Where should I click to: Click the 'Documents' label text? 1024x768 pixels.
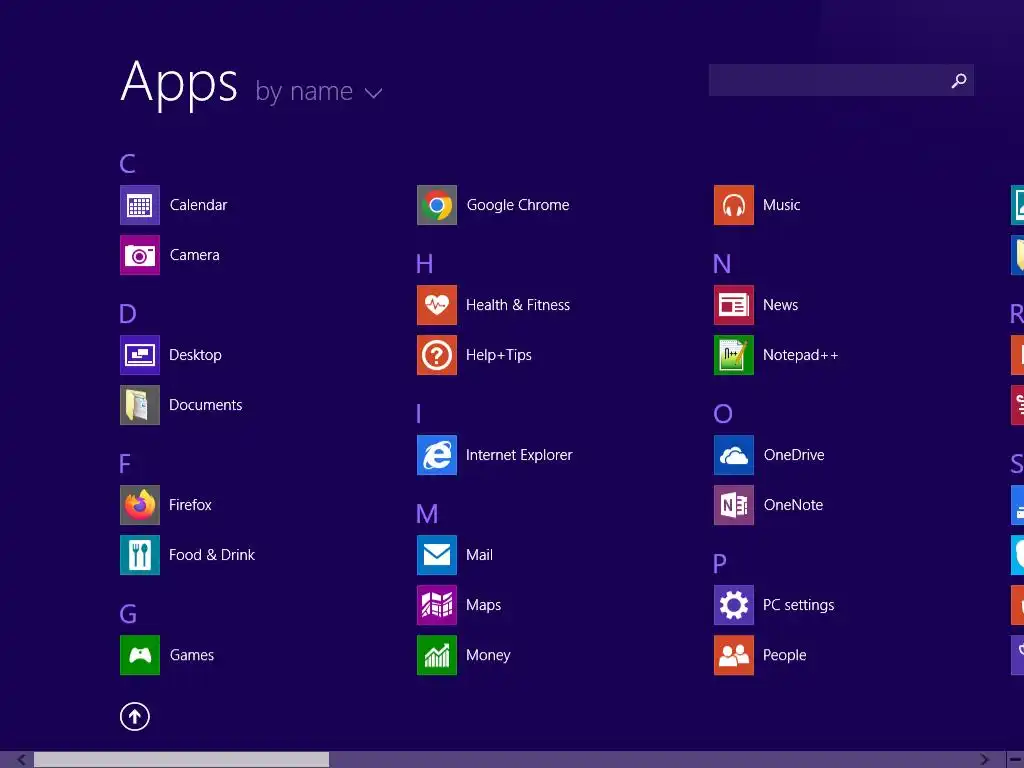(x=206, y=405)
